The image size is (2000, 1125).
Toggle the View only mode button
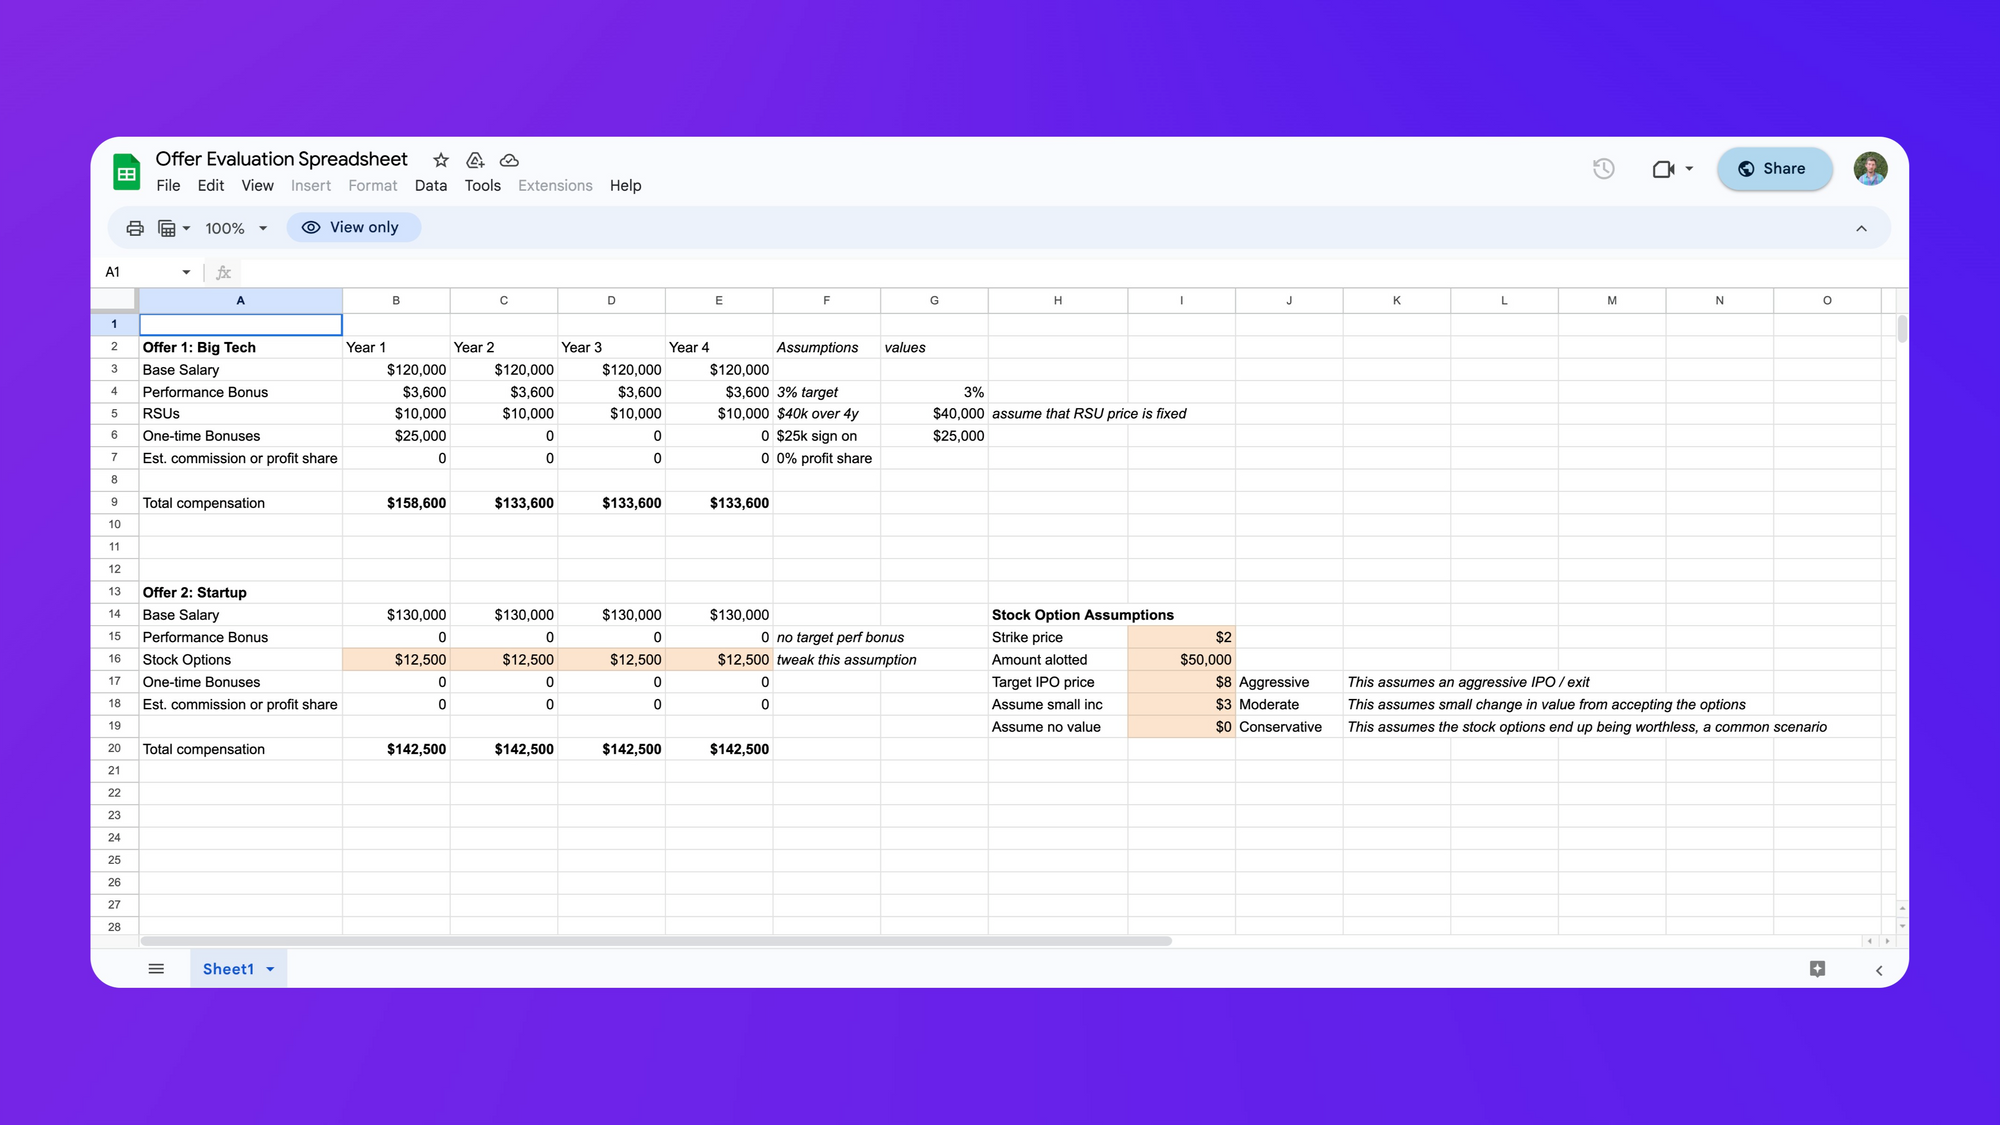(353, 228)
